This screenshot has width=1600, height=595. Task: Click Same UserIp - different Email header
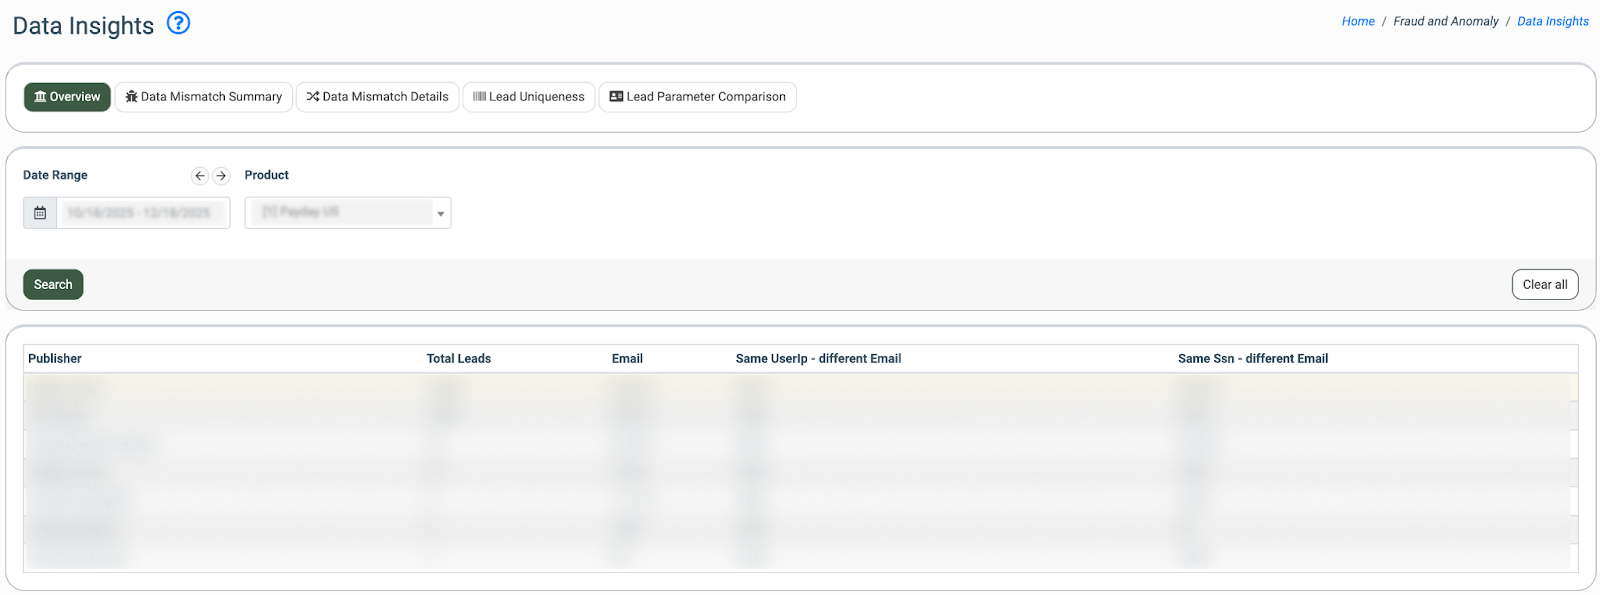(818, 359)
